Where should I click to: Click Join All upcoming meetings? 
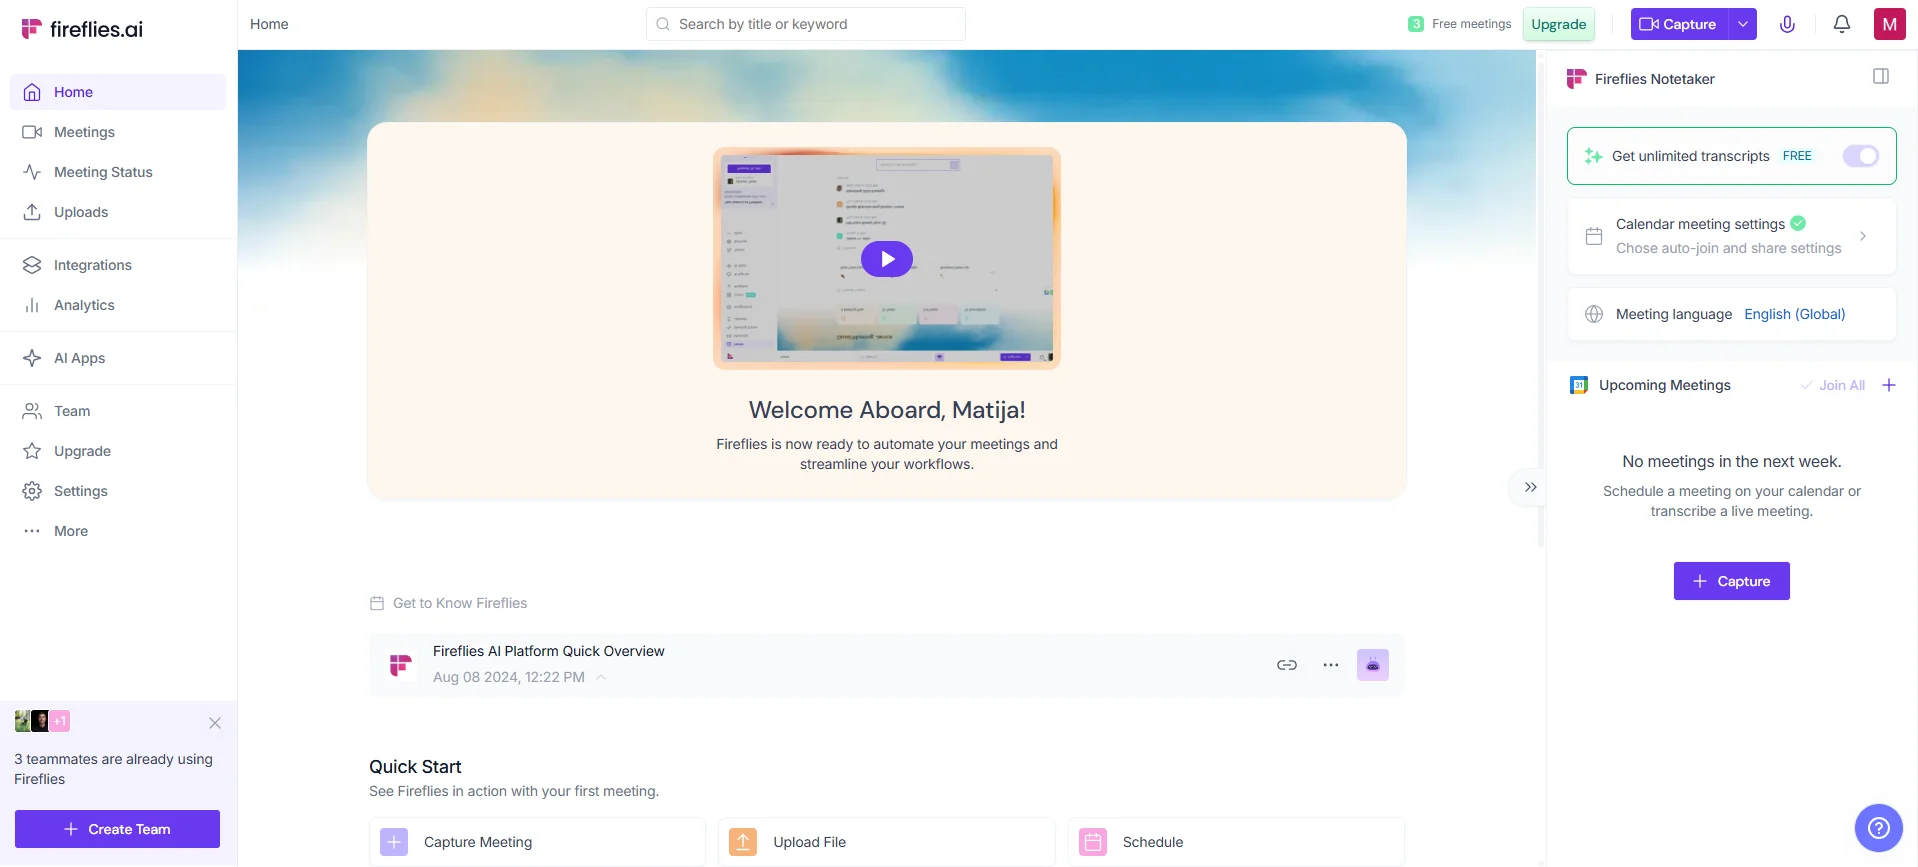[x=1833, y=385]
